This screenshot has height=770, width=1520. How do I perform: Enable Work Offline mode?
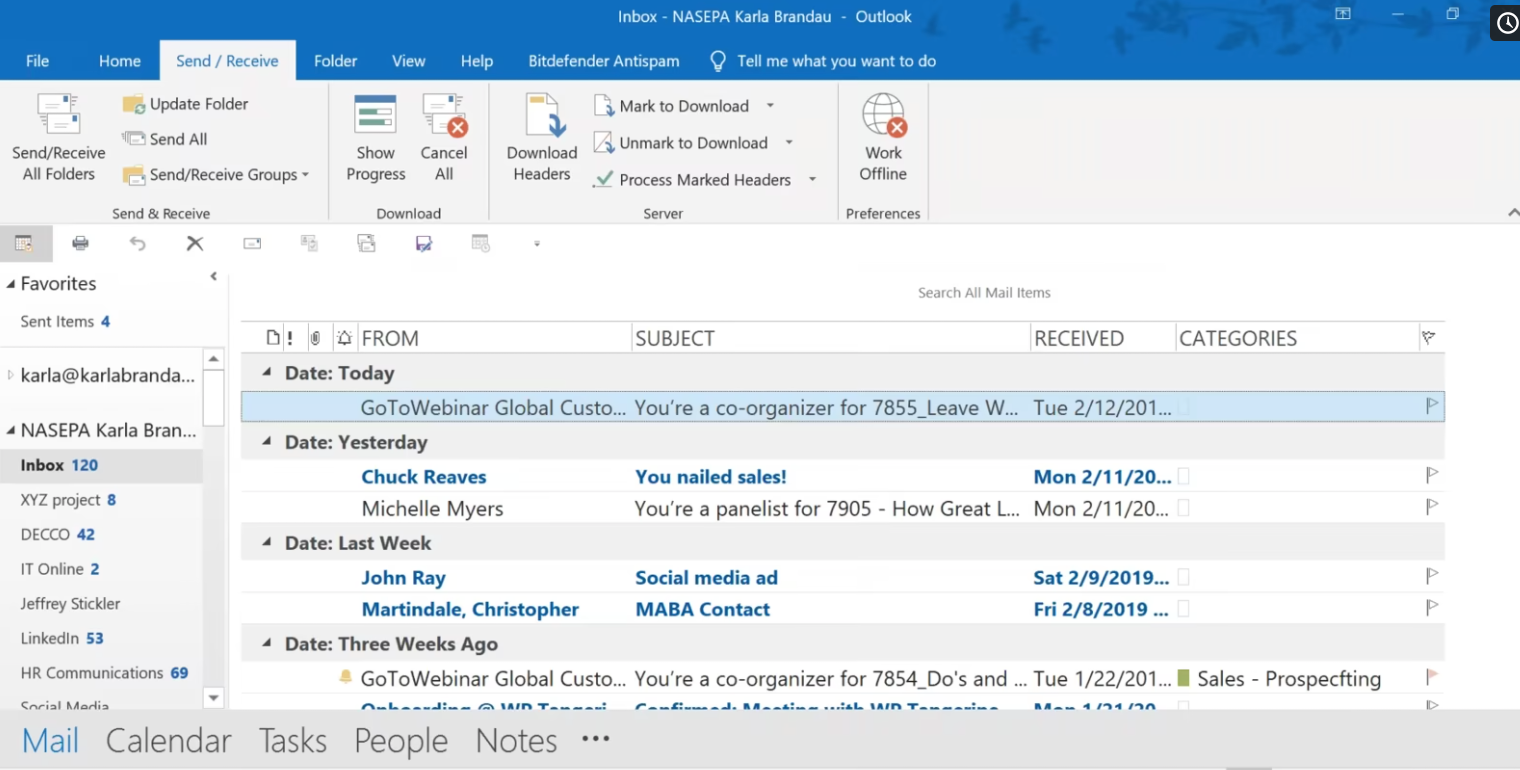(882, 137)
